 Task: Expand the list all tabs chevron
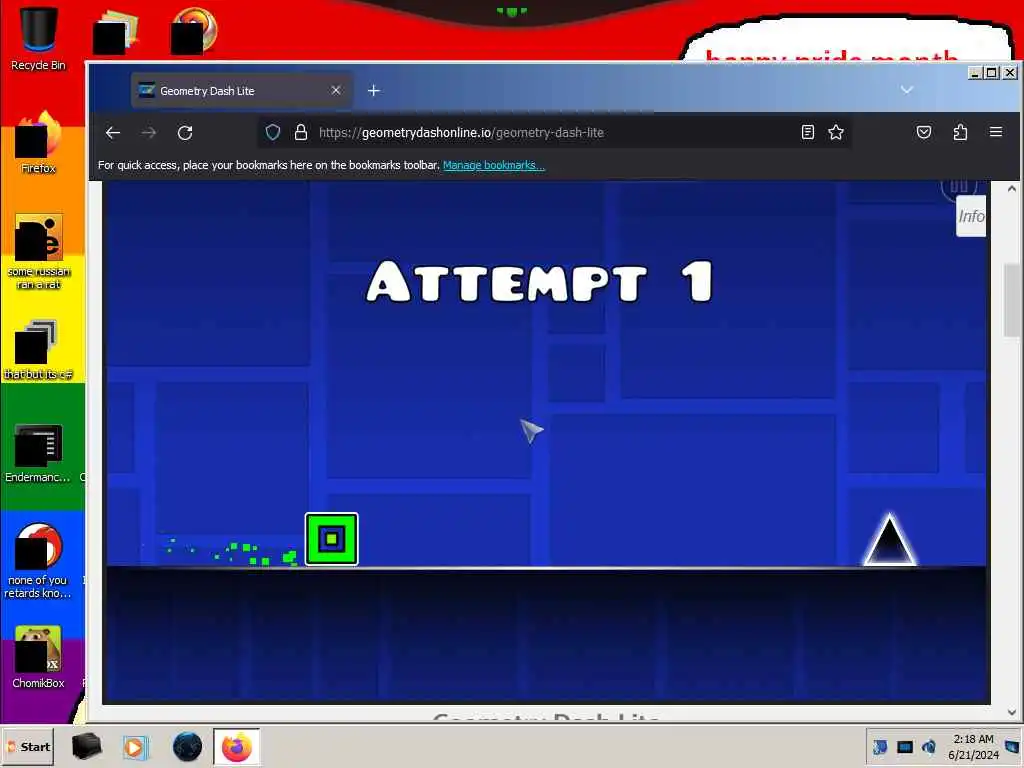click(x=906, y=89)
